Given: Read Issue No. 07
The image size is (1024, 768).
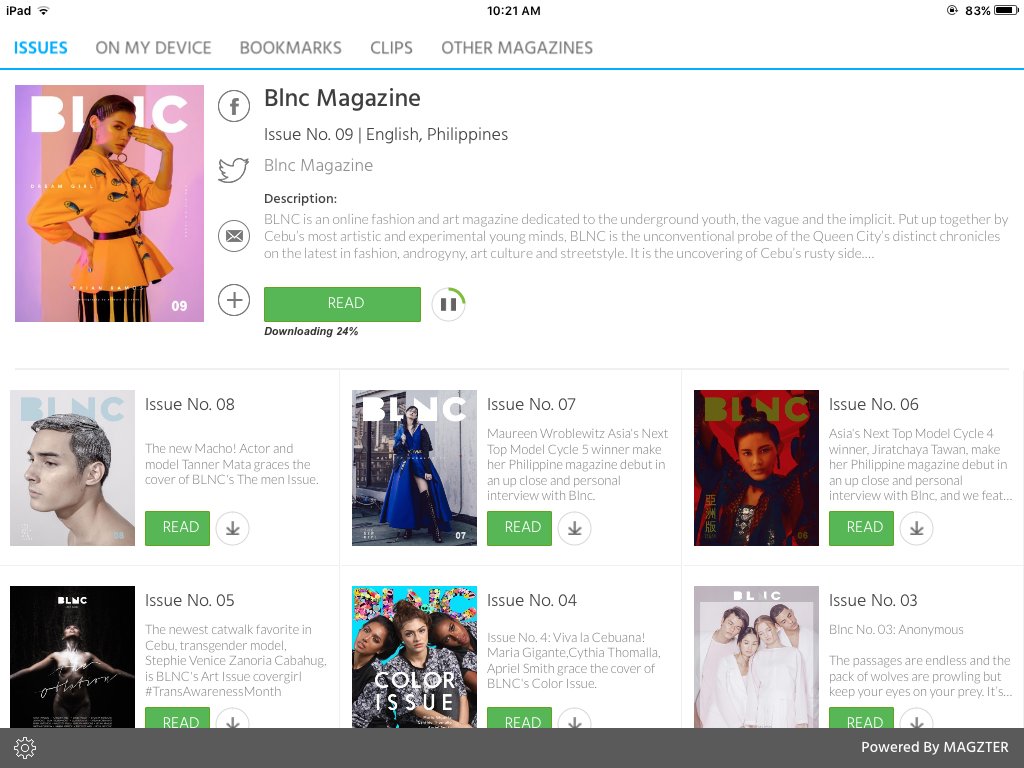Looking at the screenshot, I should tap(519, 528).
